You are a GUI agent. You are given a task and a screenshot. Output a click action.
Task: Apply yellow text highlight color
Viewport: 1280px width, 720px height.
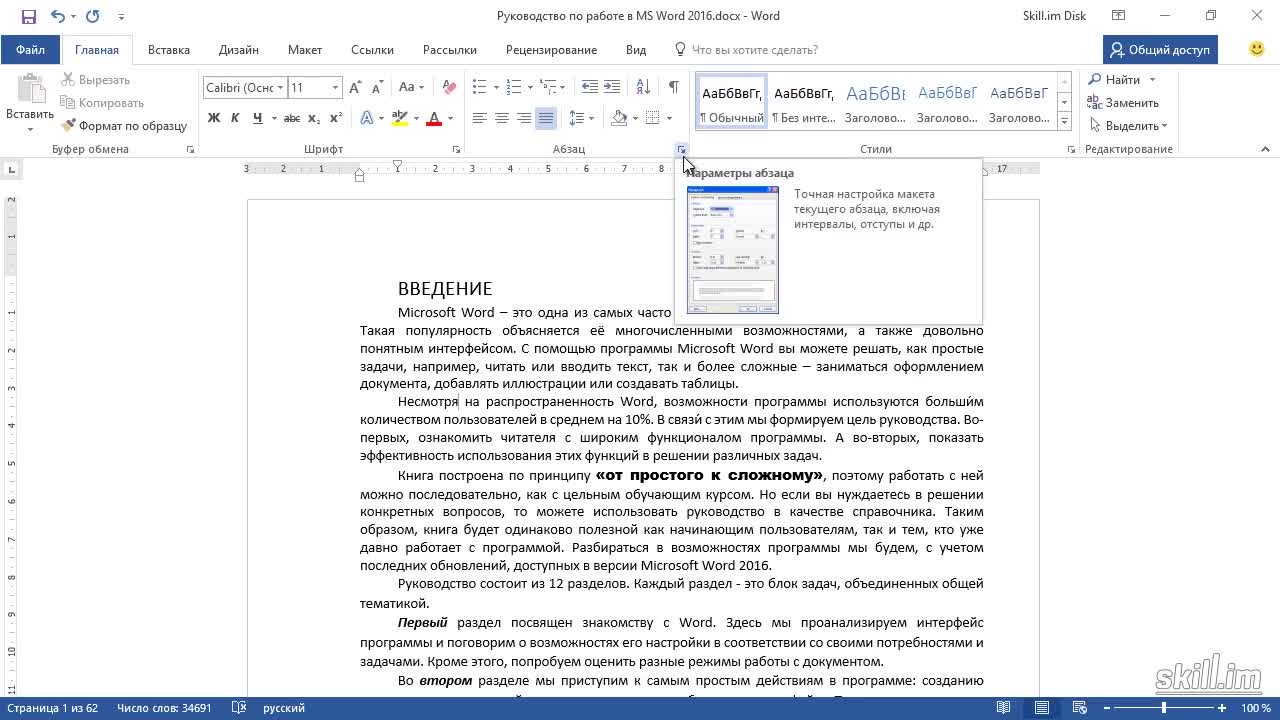click(400, 118)
